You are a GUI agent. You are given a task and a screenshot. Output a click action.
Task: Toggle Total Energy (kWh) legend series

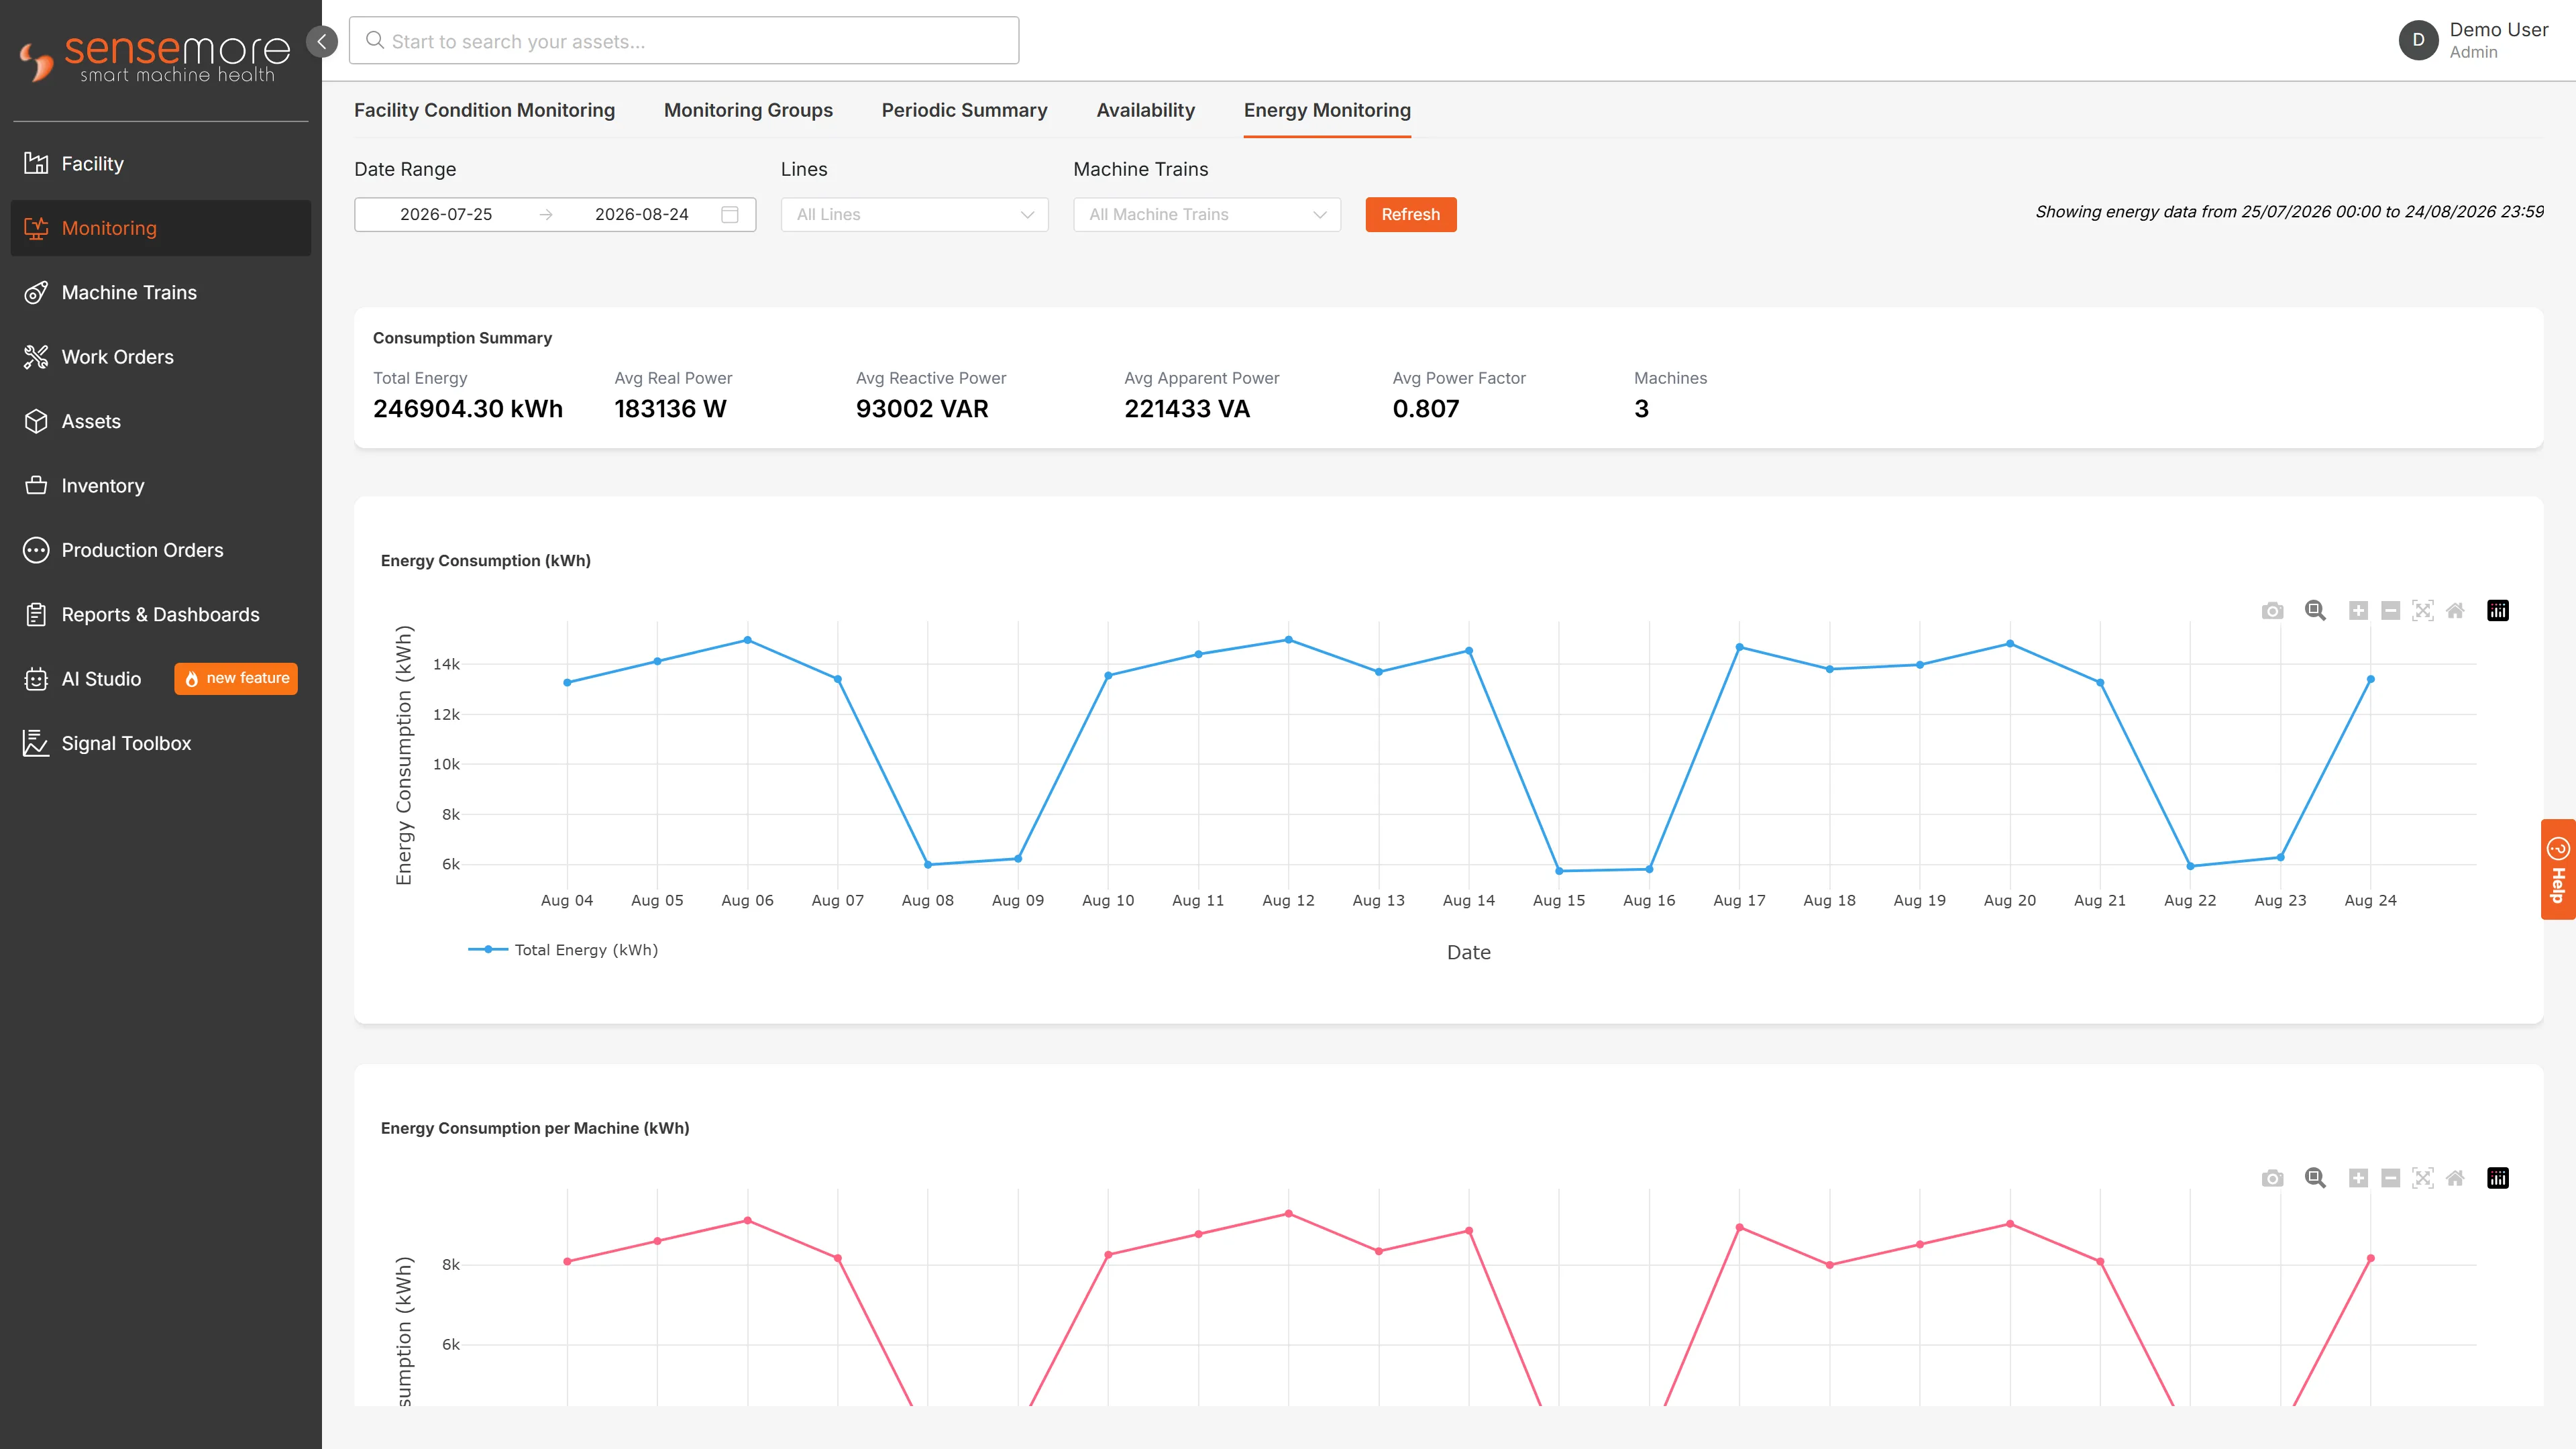click(x=563, y=950)
